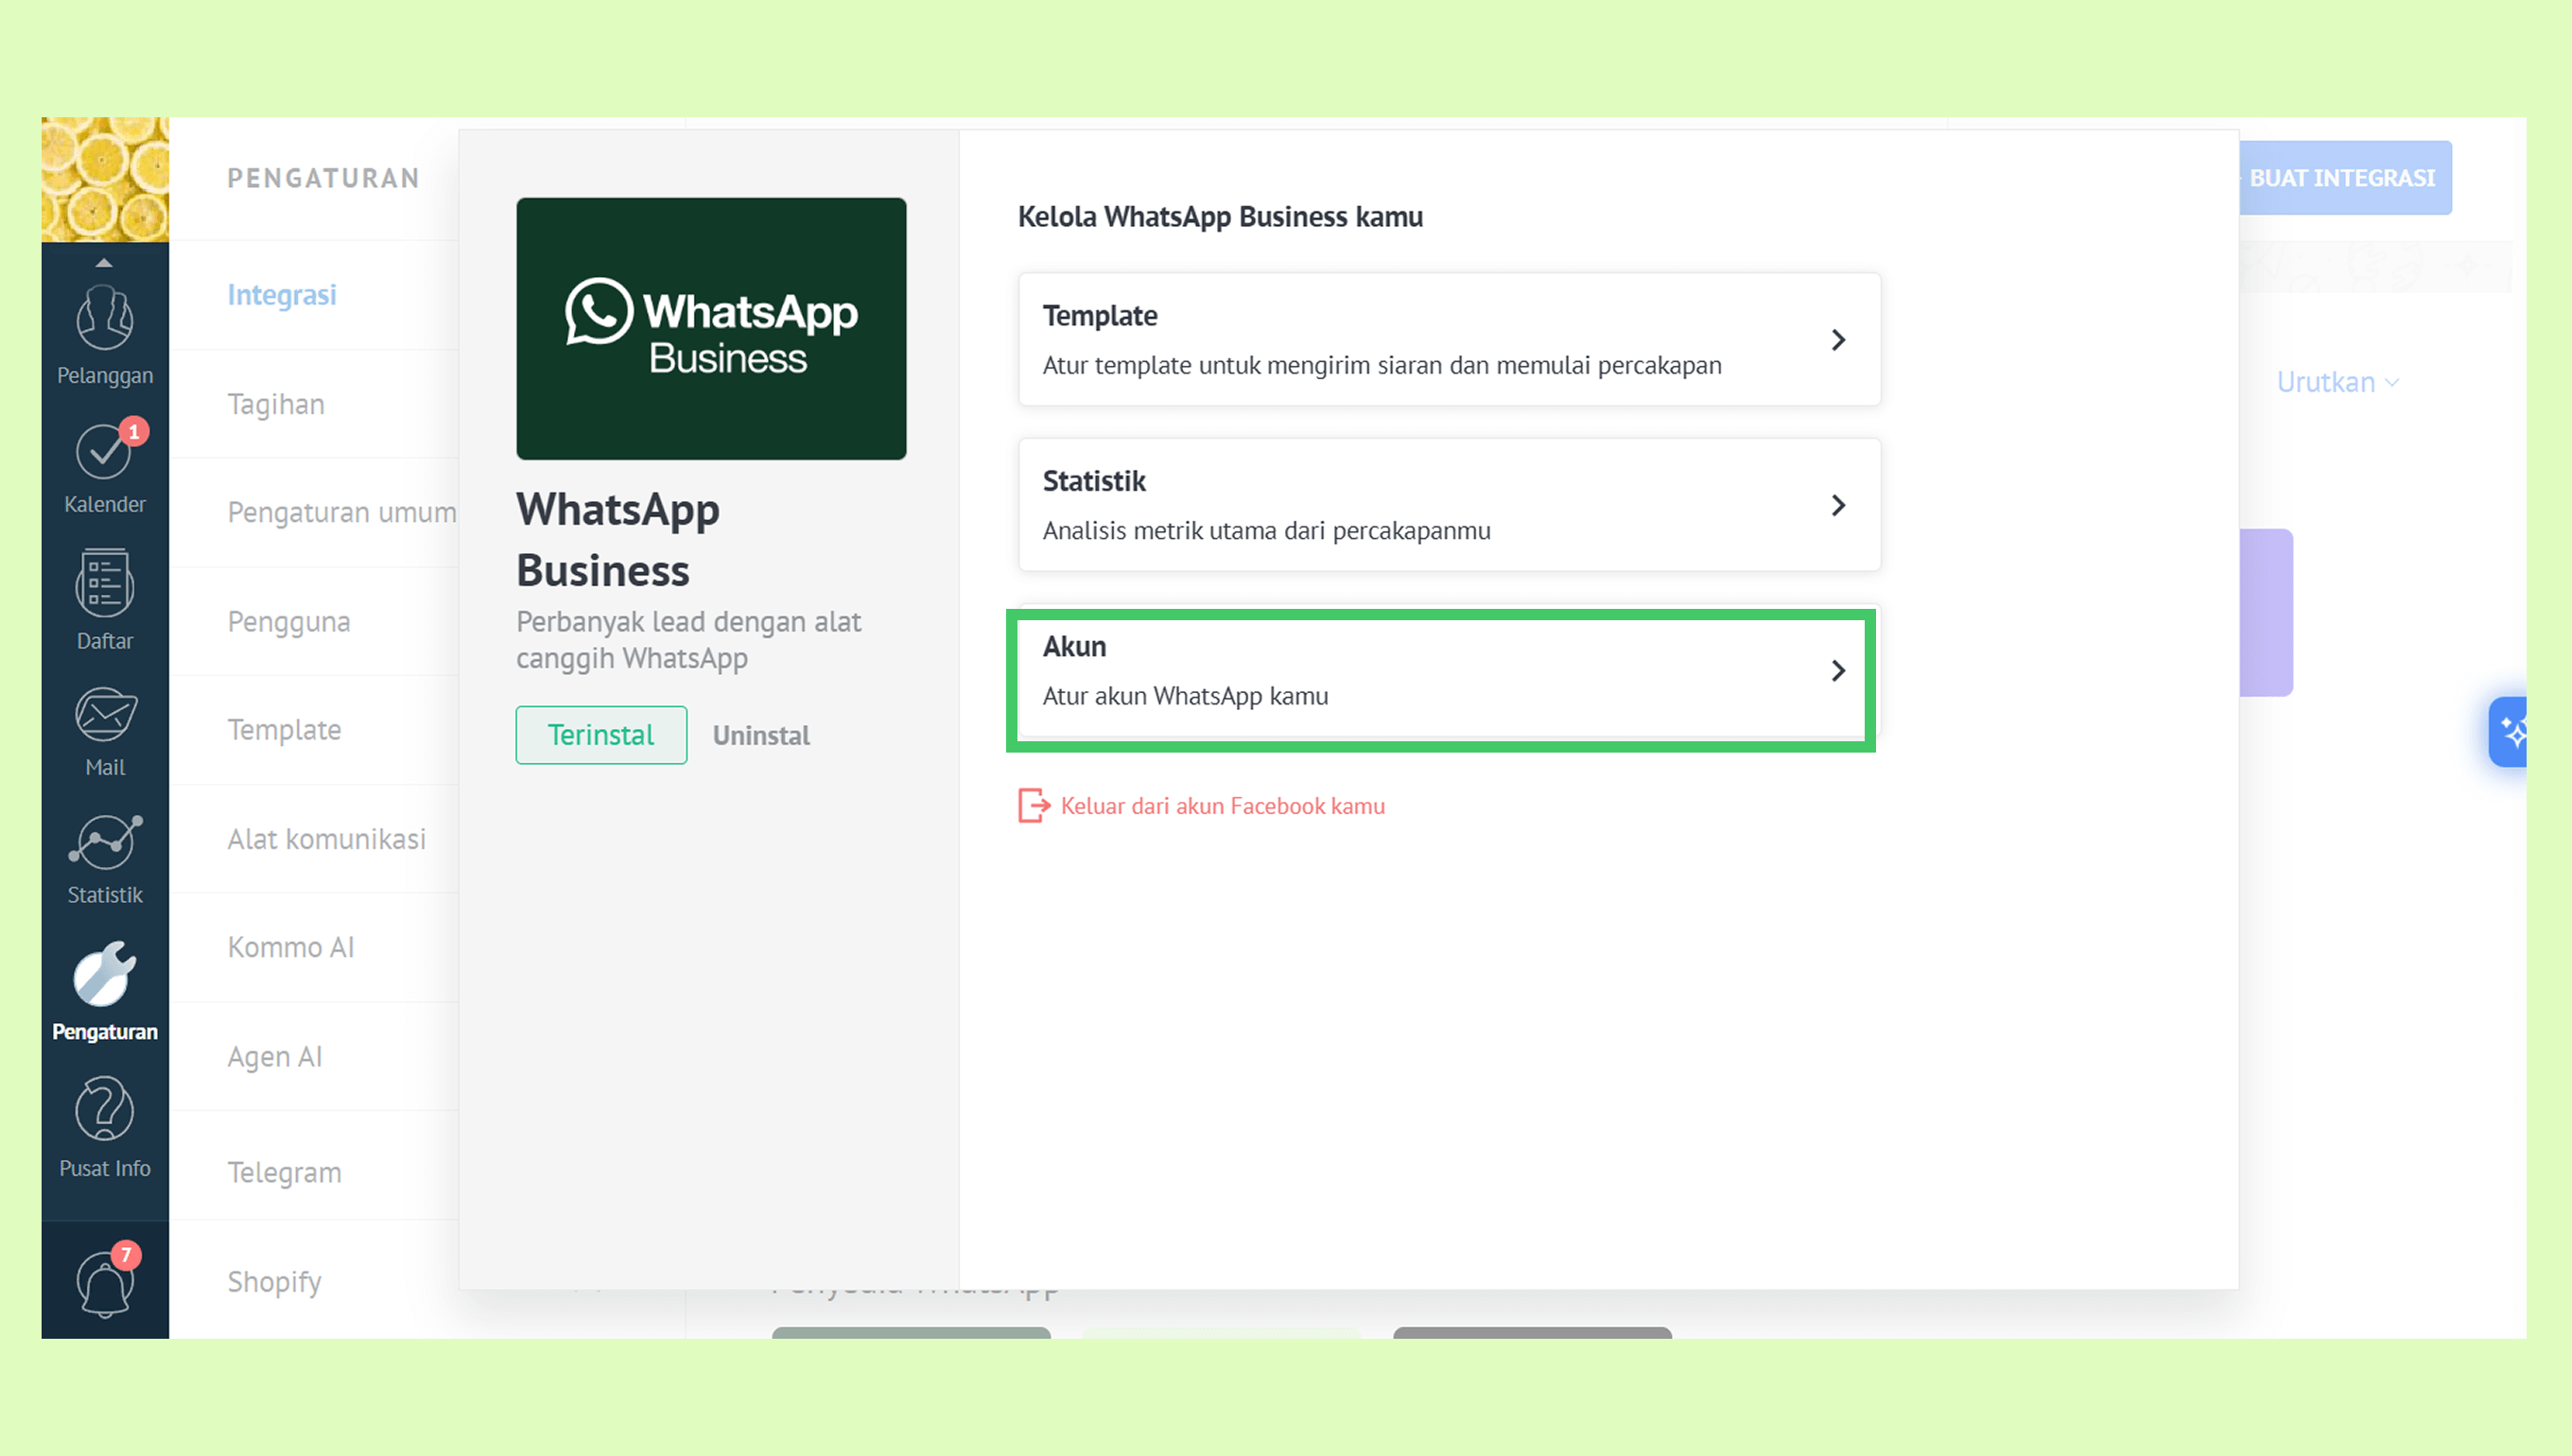The height and width of the screenshot is (1456, 2572).
Task: Click the account avatar lemon image
Action: [105, 180]
